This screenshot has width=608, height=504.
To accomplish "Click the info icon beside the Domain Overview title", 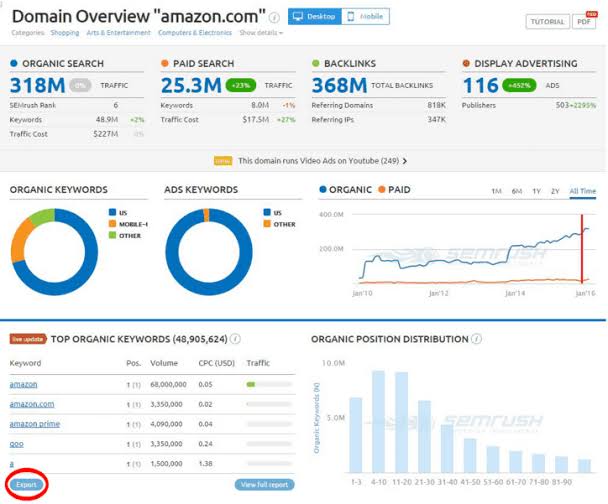I will click(274, 17).
